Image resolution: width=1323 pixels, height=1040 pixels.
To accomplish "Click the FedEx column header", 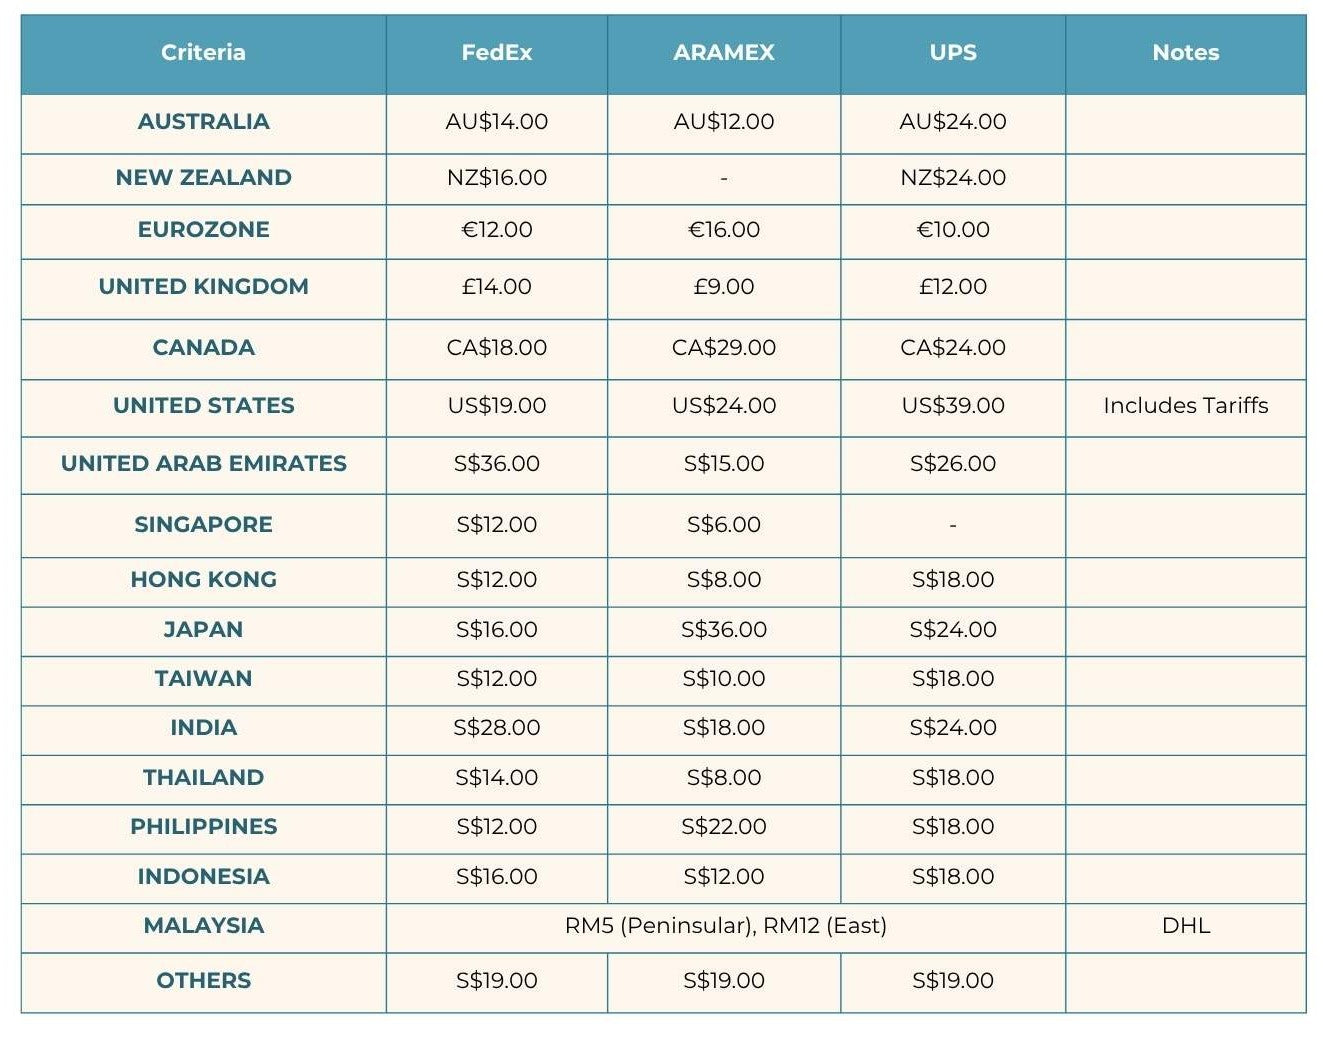I will point(496,53).
